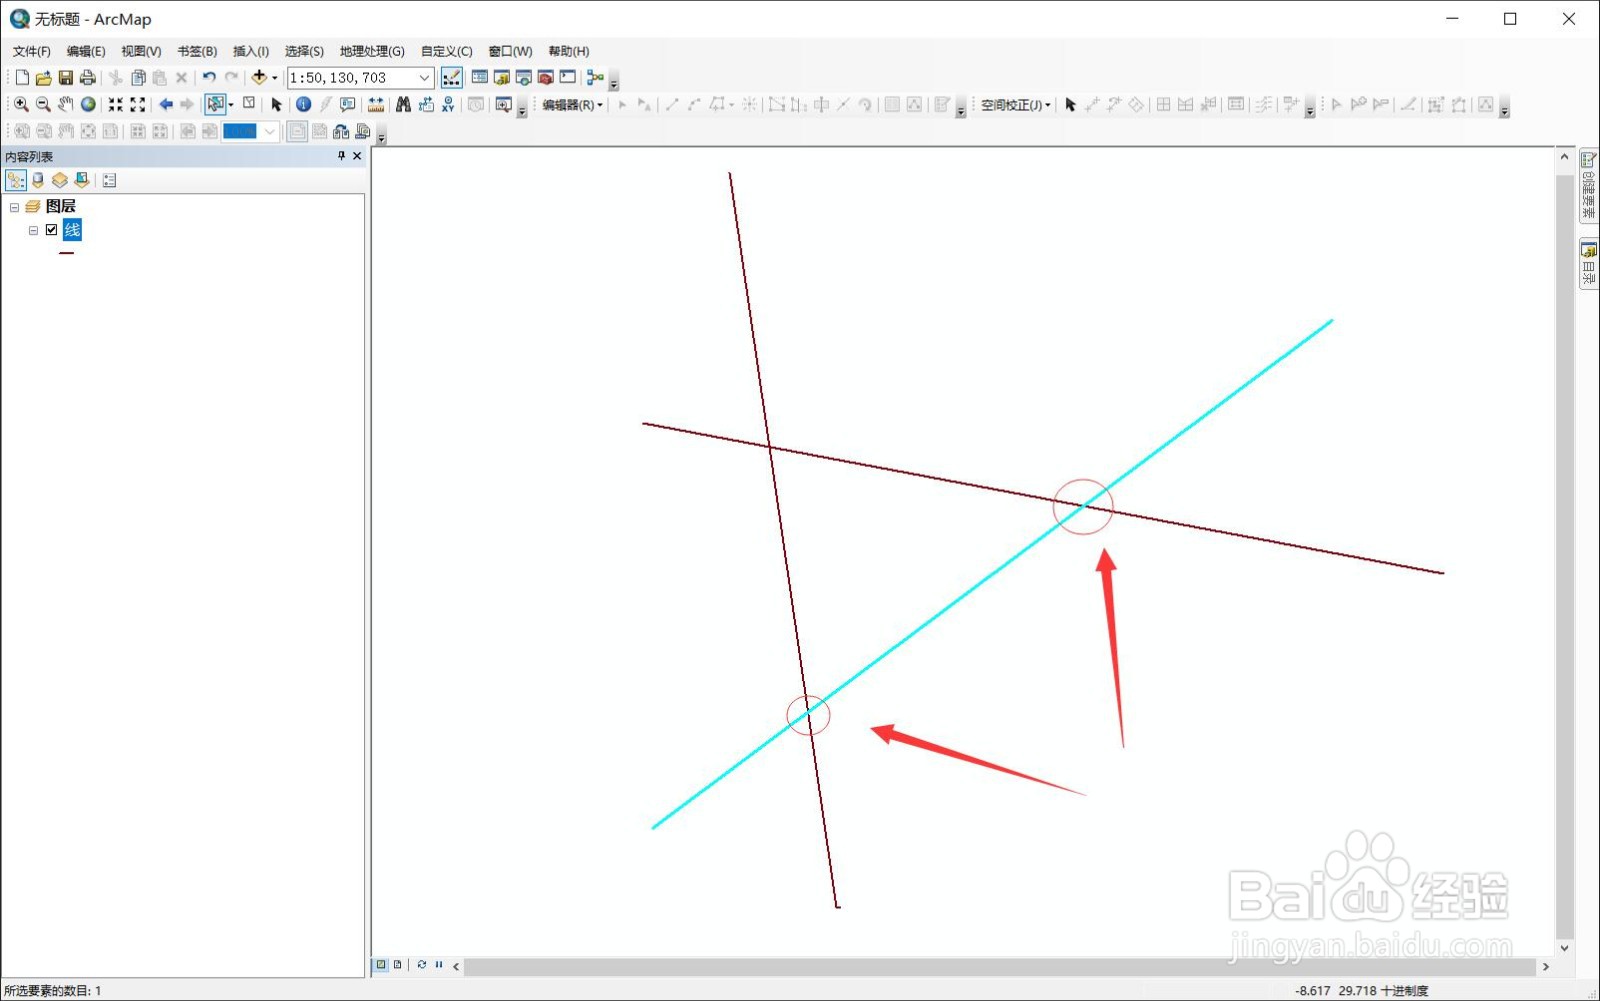Image resolution: width=1600 pixels, height=1001 pixels.
Task: Switch to Data View mode
Action: tap(381, 965)
